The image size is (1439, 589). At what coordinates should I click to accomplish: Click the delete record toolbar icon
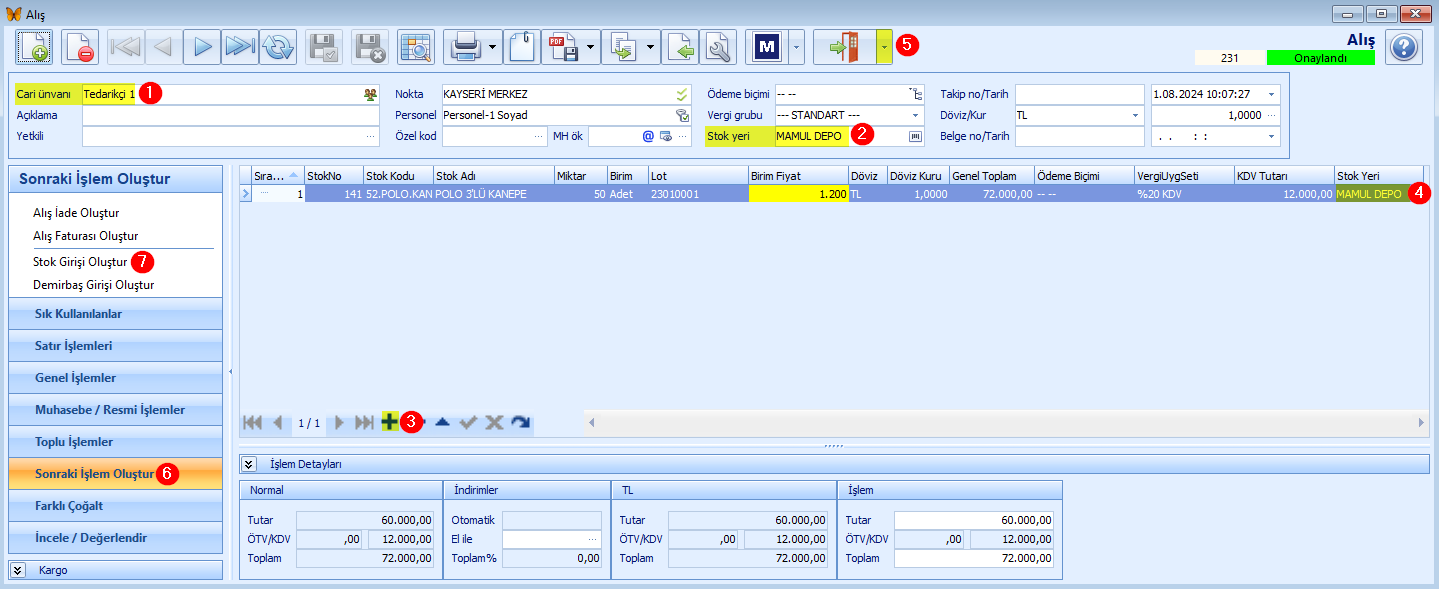pos(80,47)
